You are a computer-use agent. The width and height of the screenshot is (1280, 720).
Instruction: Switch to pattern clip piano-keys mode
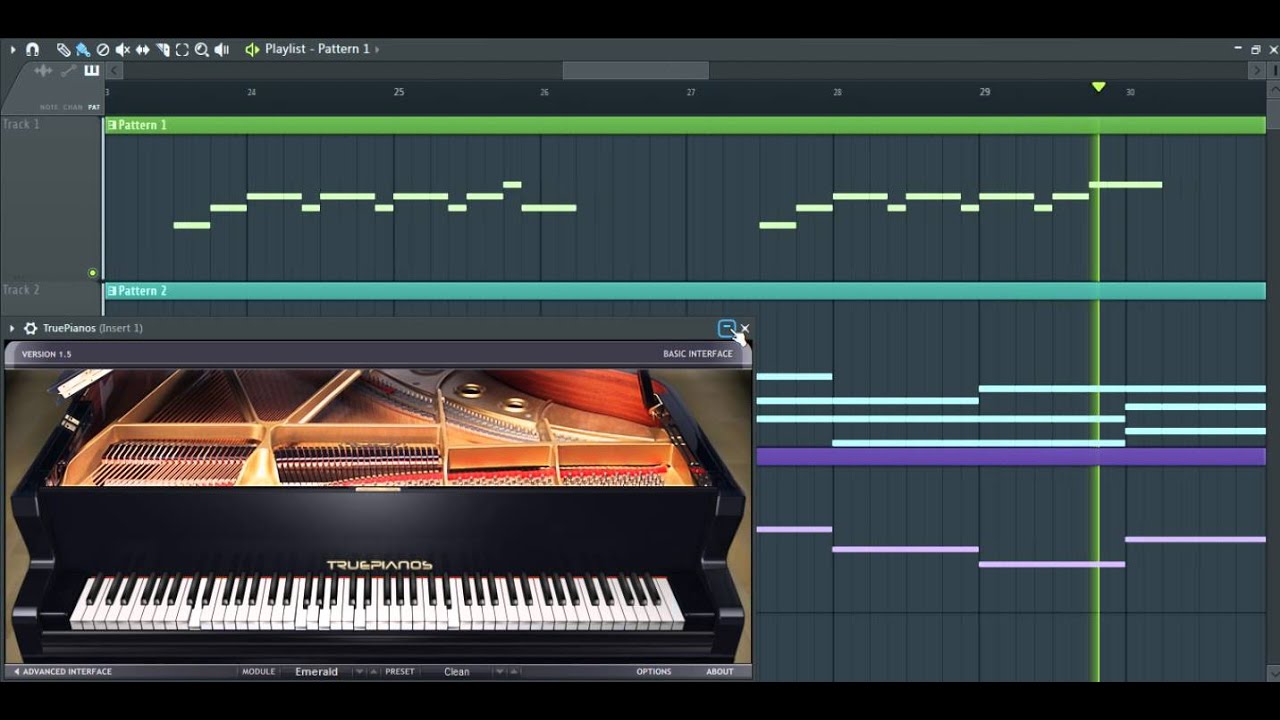tap(92, 70)
